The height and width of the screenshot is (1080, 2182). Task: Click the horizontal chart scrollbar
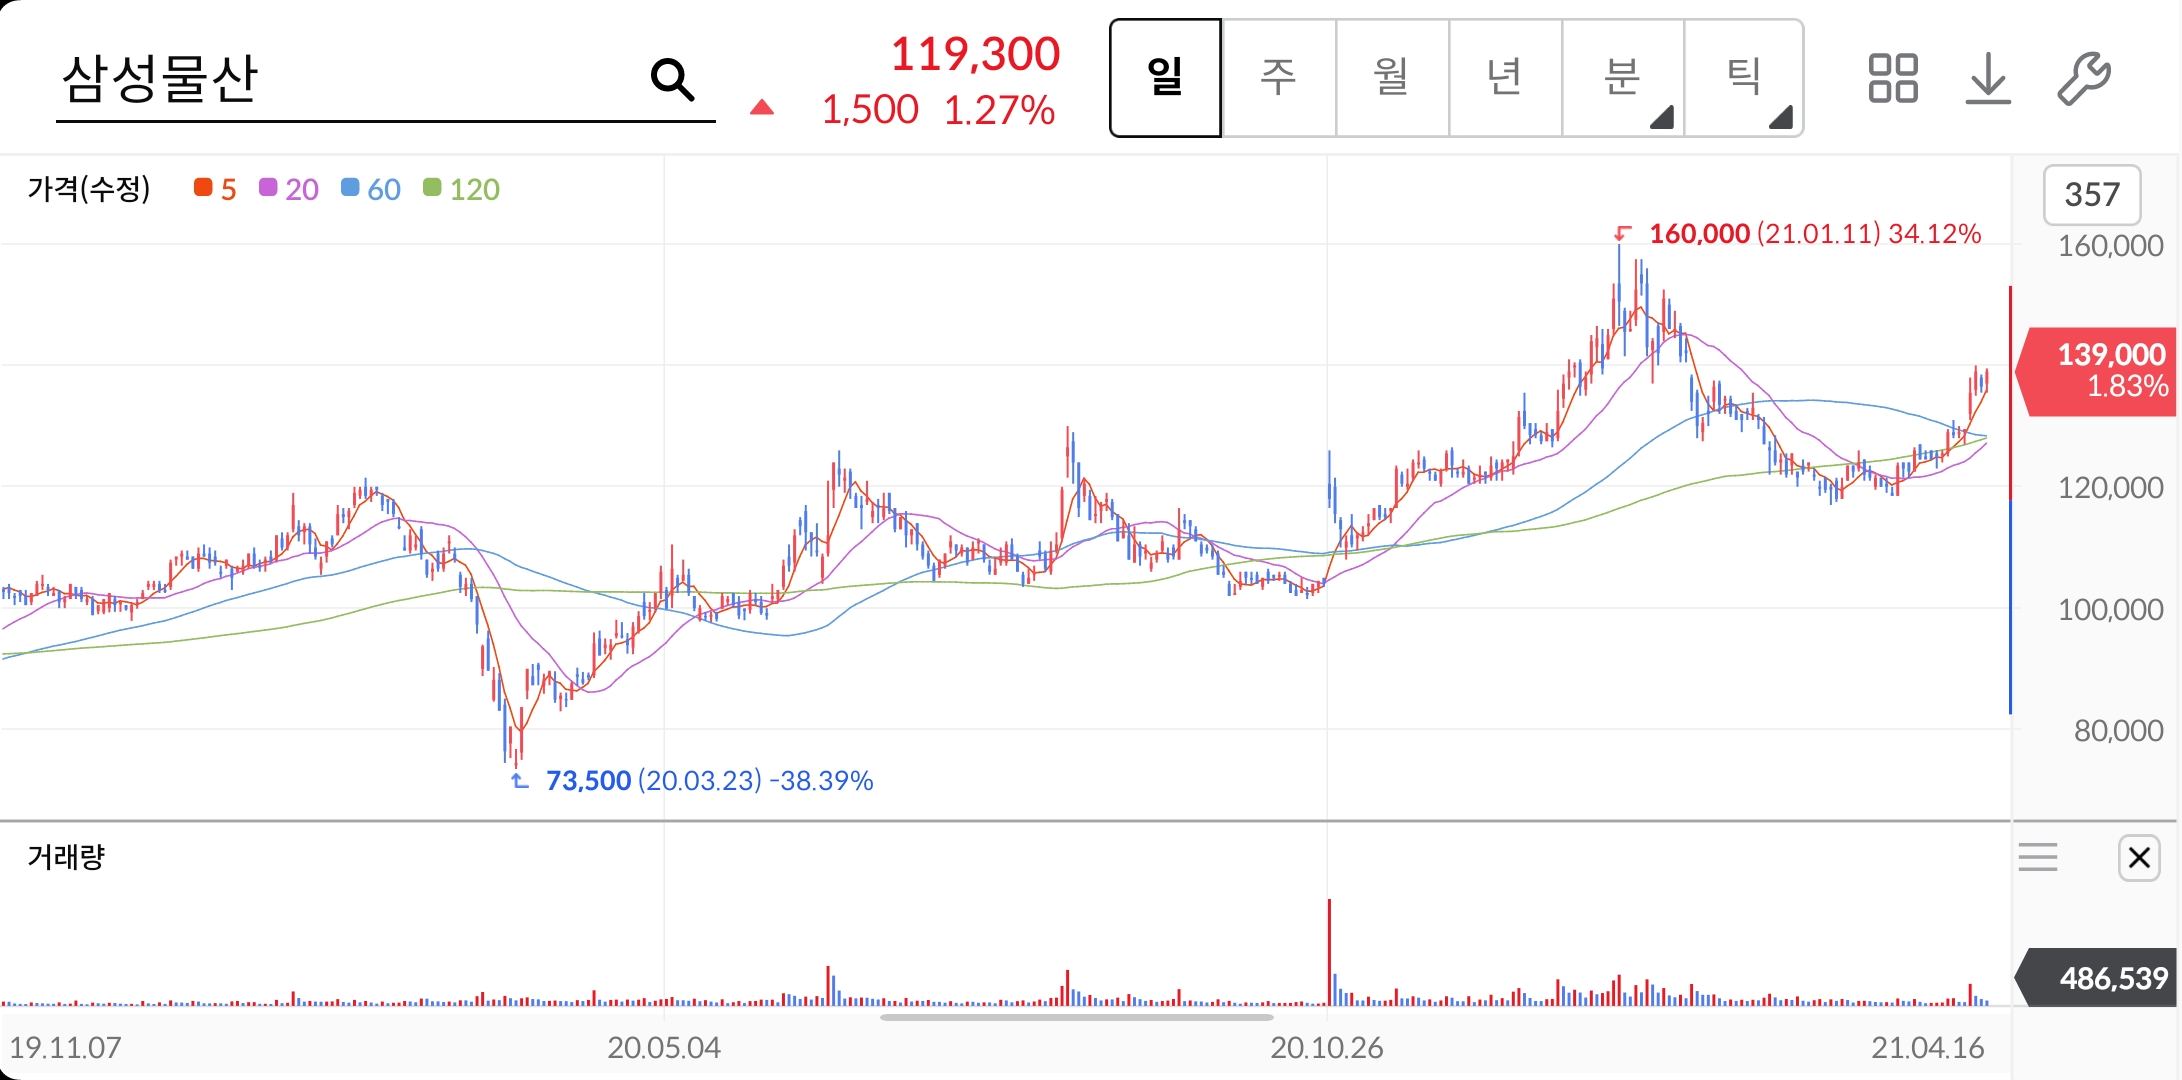(x=1076, y=1017)
